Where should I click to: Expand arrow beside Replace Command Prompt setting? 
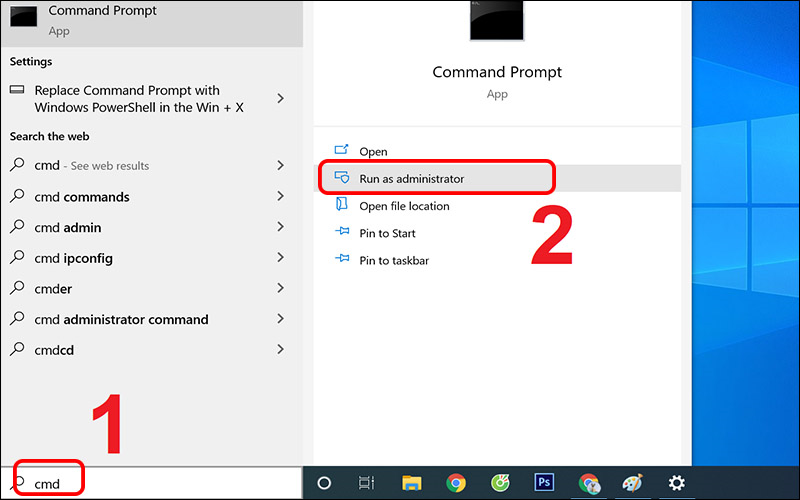click(281, 98)
